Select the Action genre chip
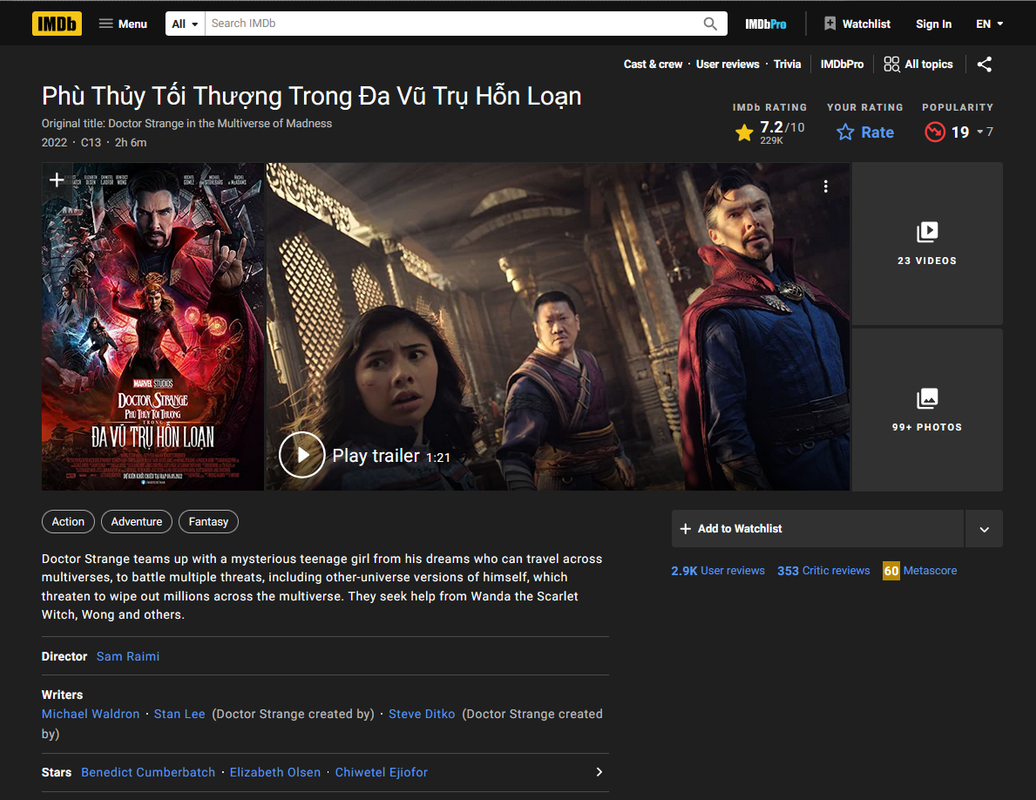Screen dimensions: 1036x800 coord(68,521)
